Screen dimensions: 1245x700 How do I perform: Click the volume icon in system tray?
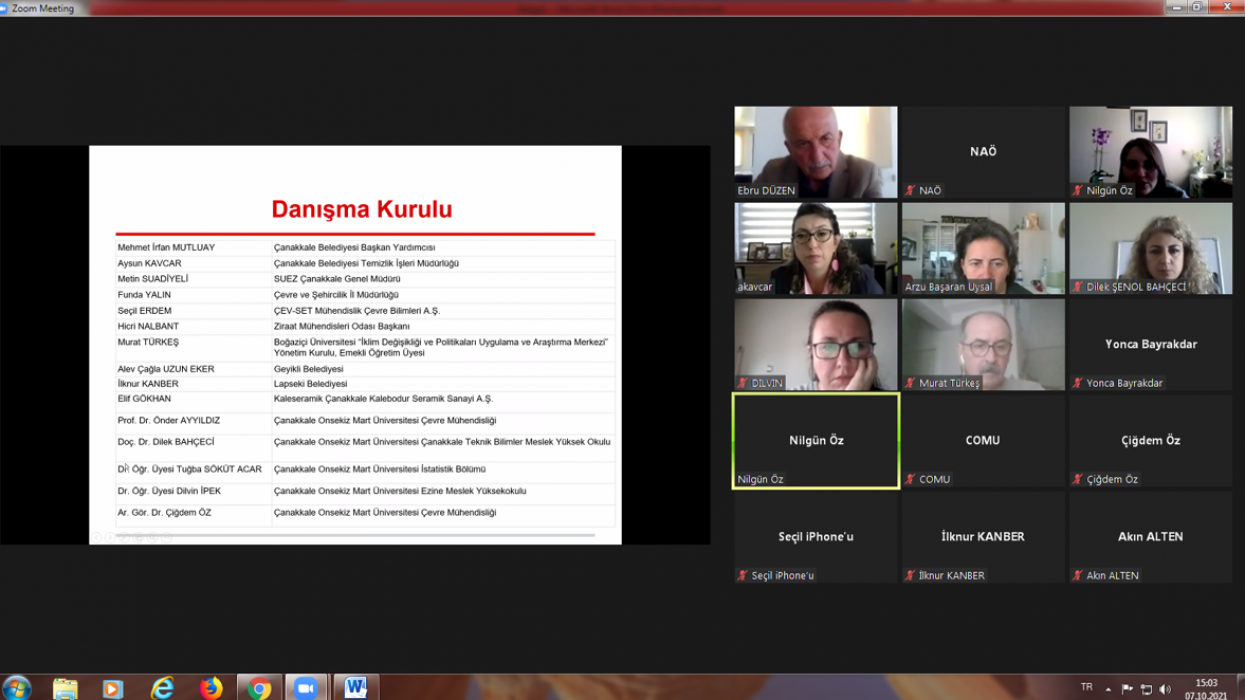click(x=1165, y=689)
